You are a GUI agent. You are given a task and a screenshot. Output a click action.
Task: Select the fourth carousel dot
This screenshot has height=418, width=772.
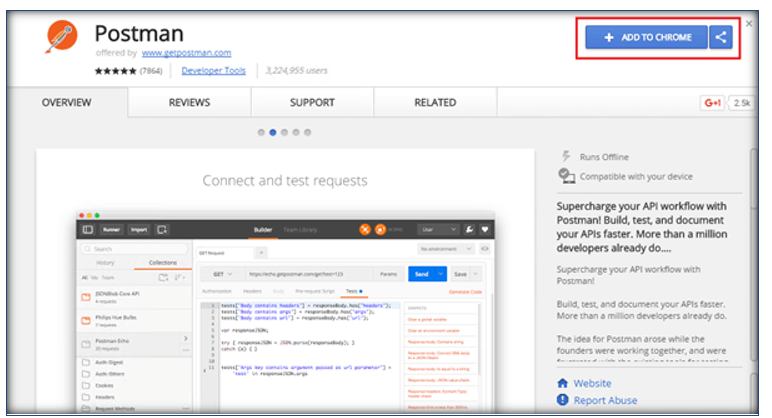point(296,132)
